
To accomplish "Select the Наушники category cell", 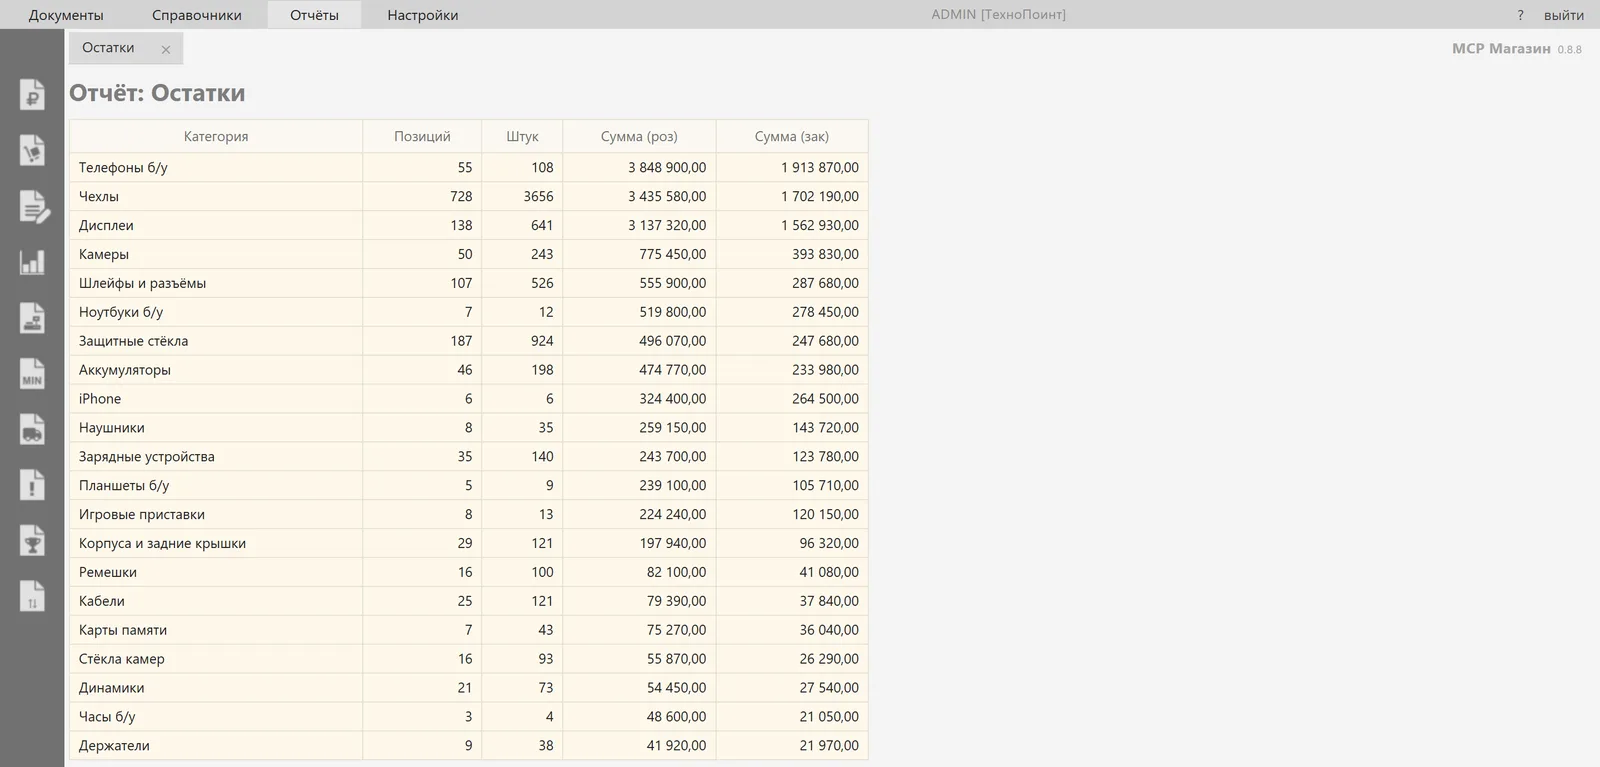I will point(216,428).
